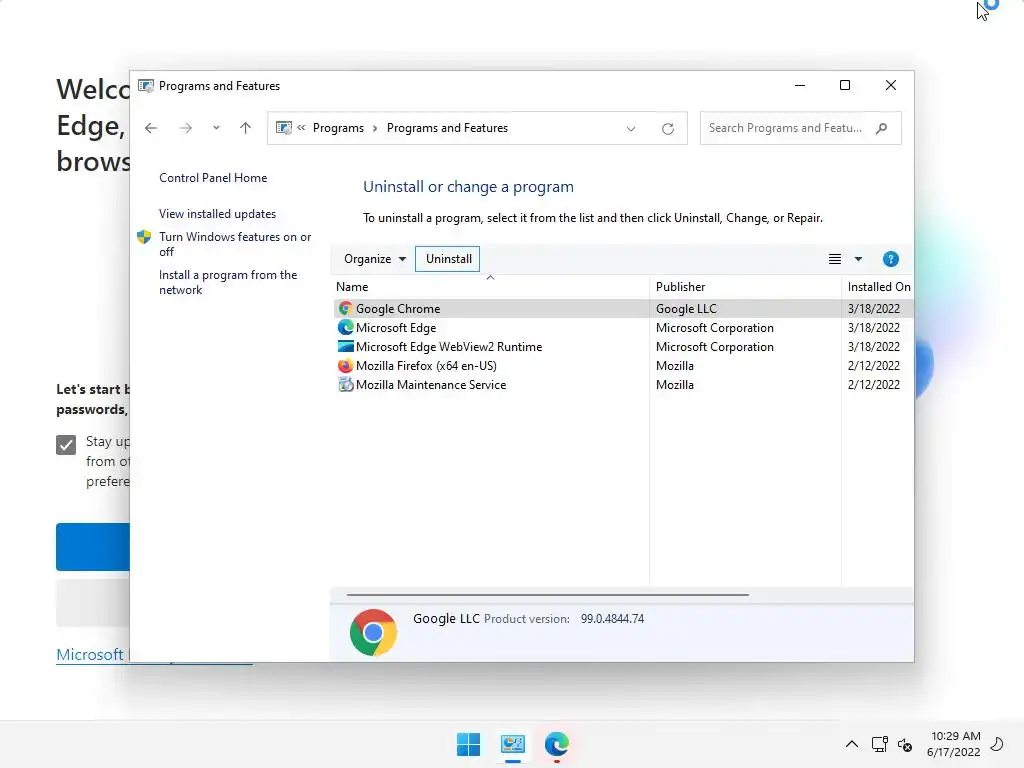This screenshot has height=768, width=1024.
Task: Select Programs and Features breadcrumb
Action: (447, 128)
